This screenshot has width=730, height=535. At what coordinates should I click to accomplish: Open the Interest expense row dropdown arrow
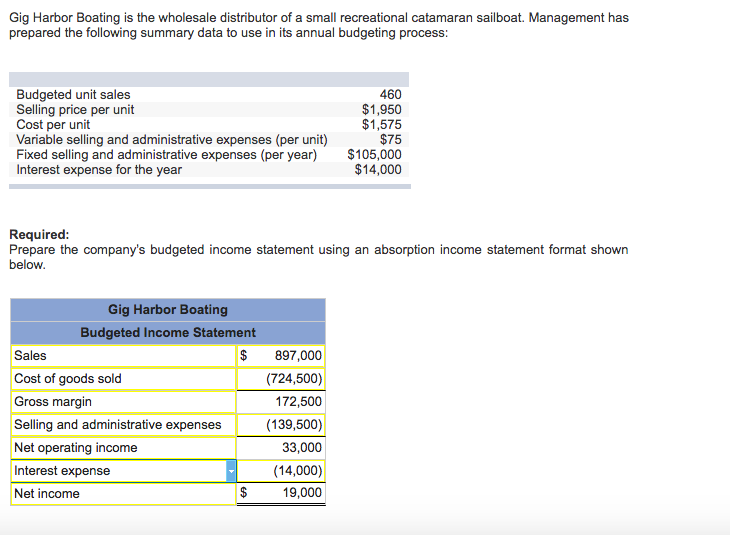pos(231,471)
